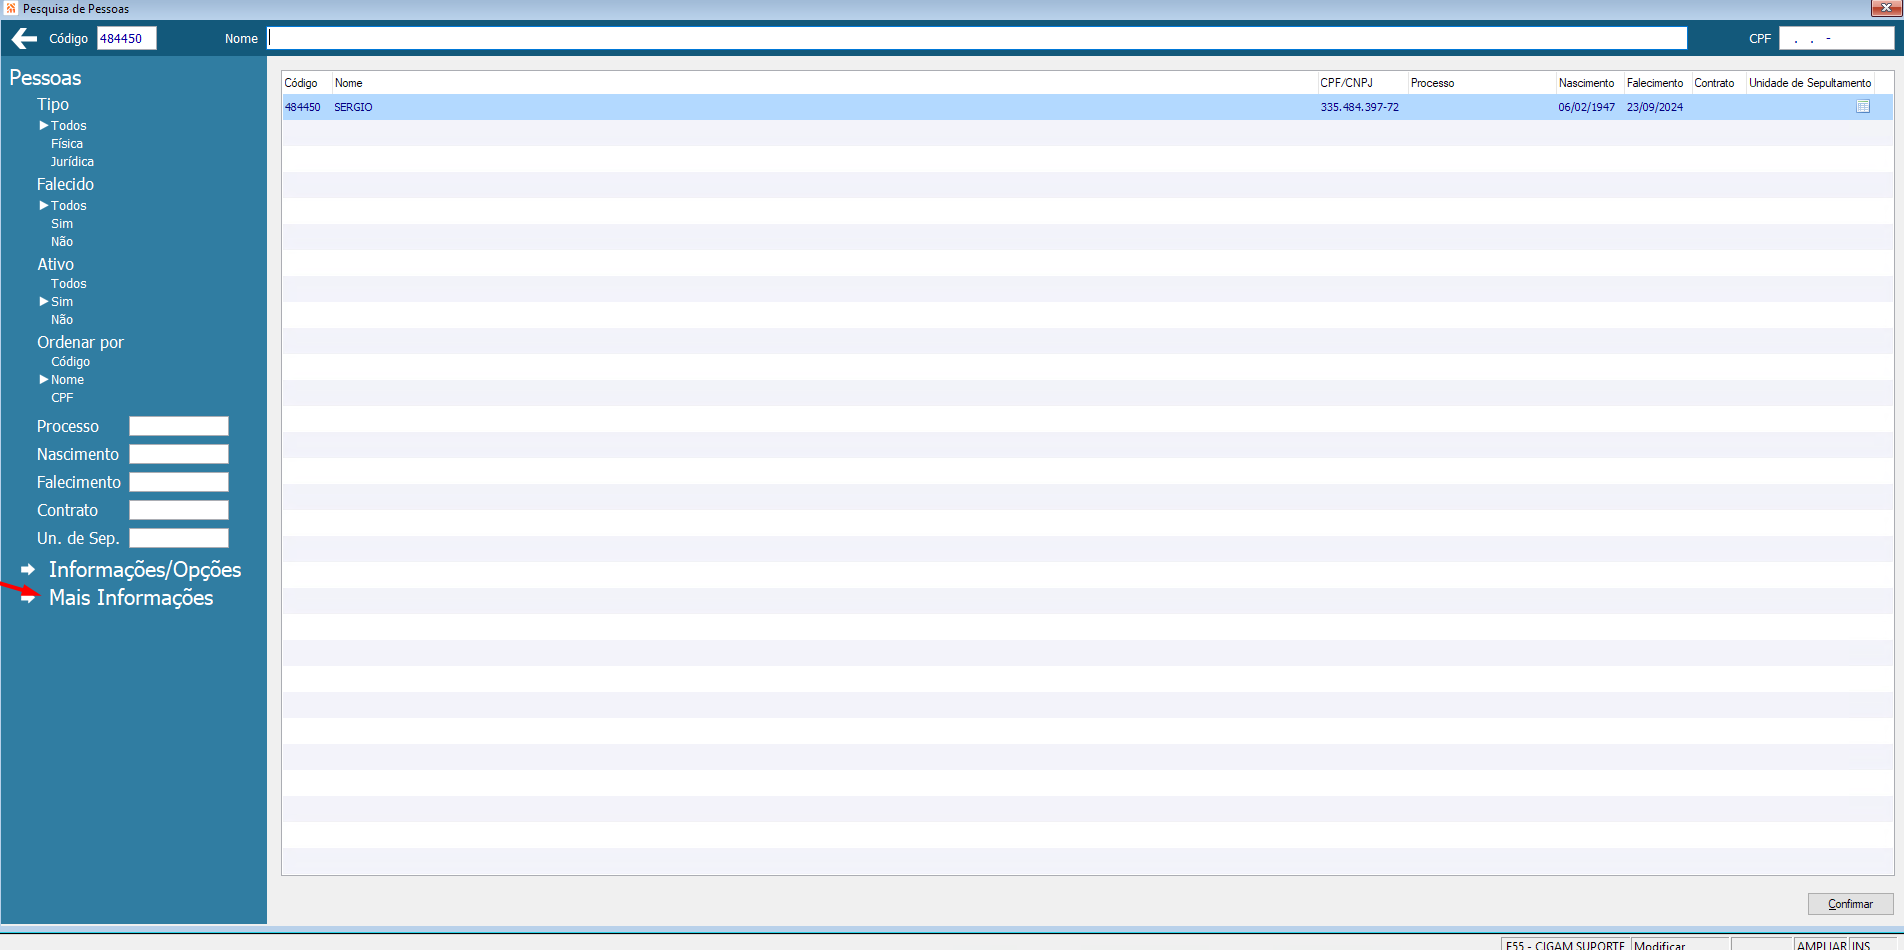Screen dimensions: 1904x950
Task: Focus the CPF field at top right
Action: (x=1836, y=38)
